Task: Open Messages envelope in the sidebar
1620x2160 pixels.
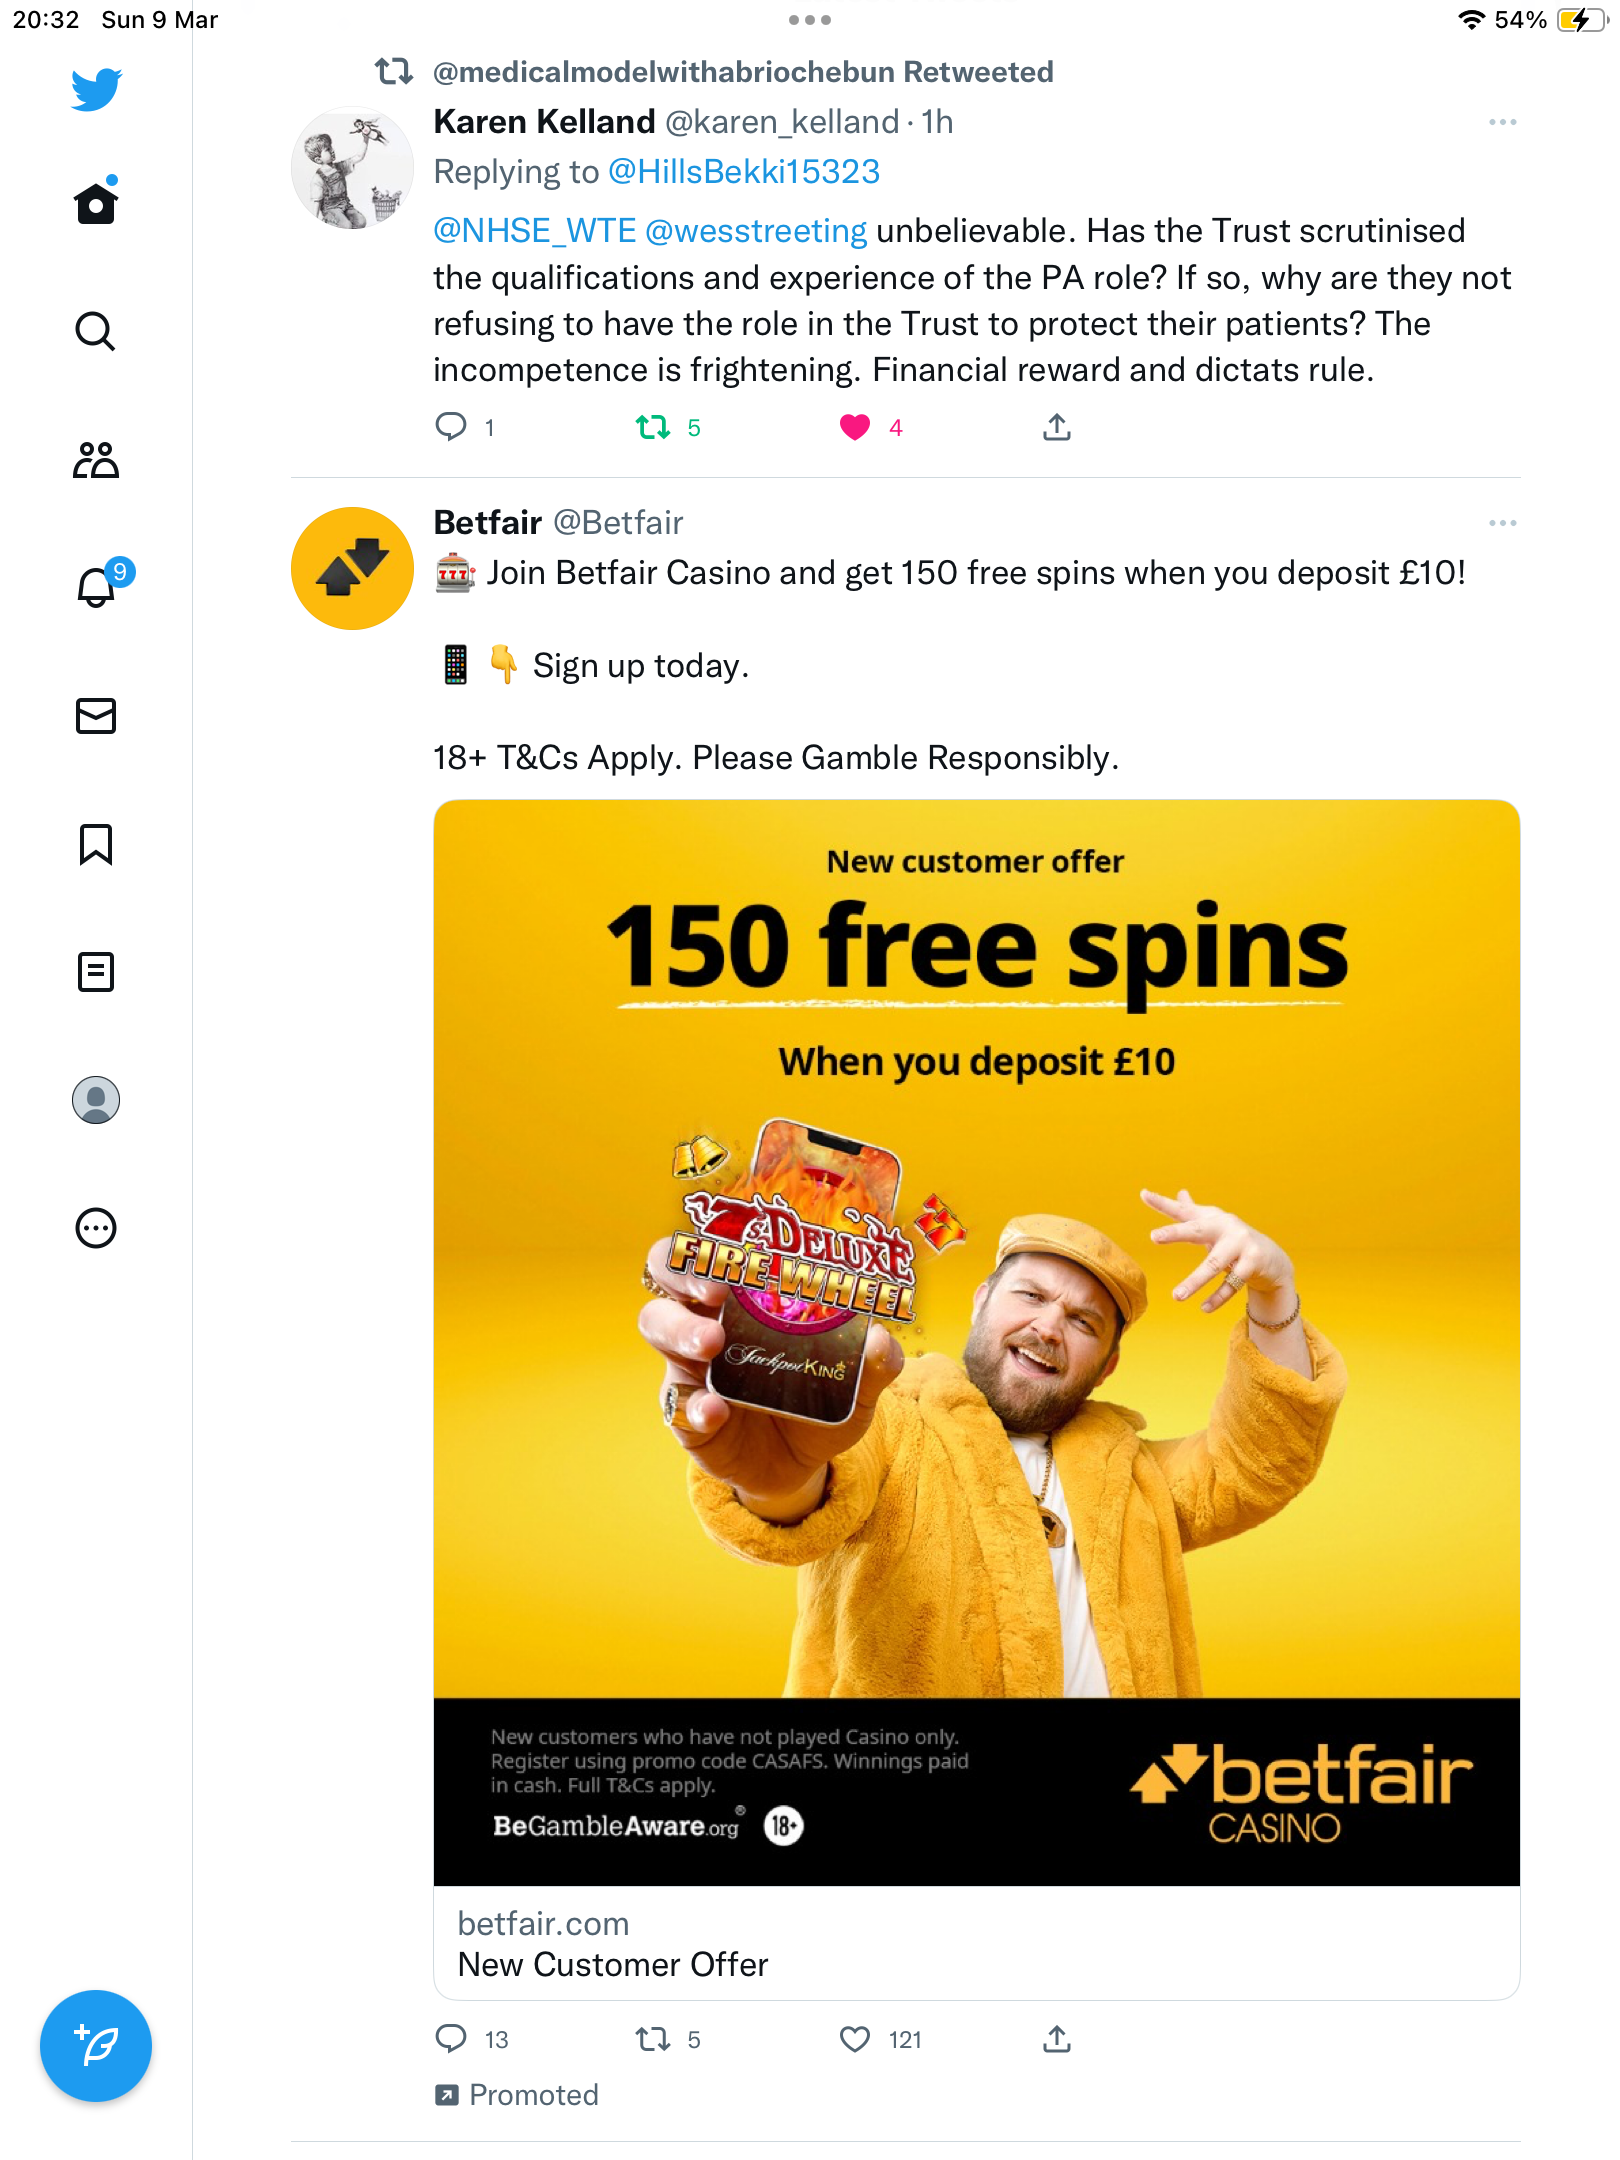Action: (x=96, y=716)
